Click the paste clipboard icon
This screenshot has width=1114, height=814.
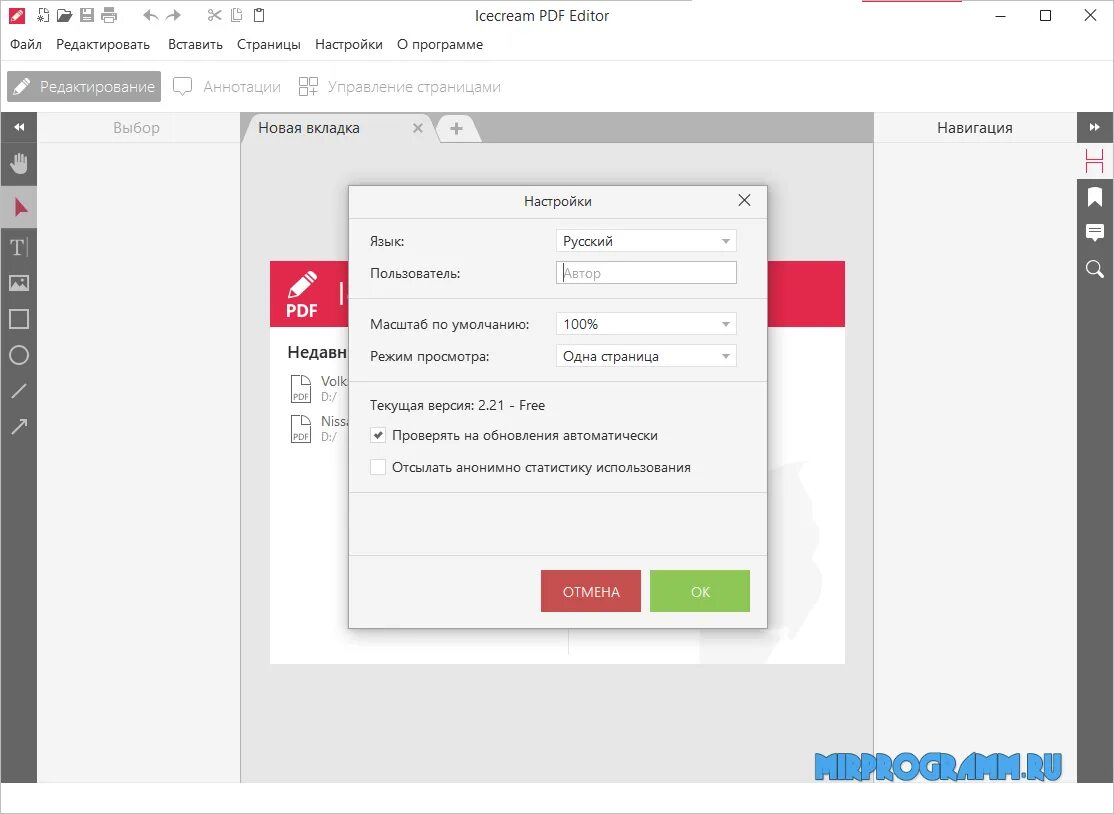point(259,15)
